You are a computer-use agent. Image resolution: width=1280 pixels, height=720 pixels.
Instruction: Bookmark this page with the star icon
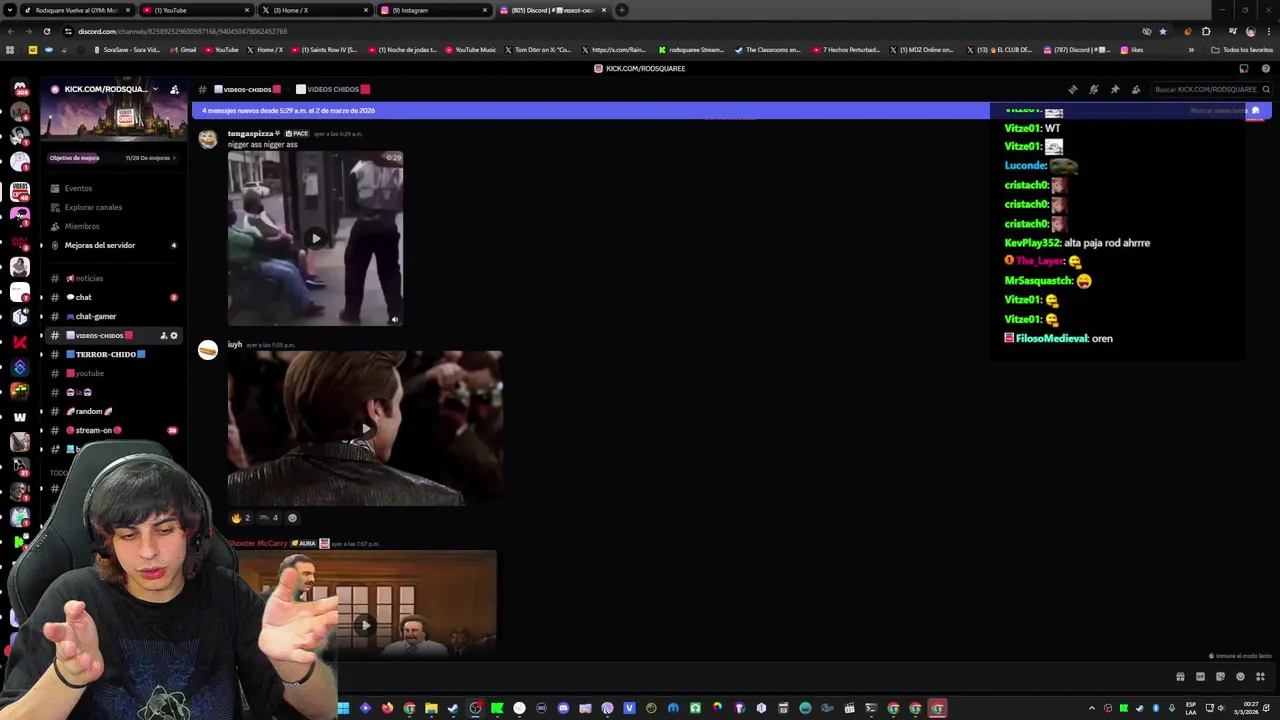(x=1162, y=31)
